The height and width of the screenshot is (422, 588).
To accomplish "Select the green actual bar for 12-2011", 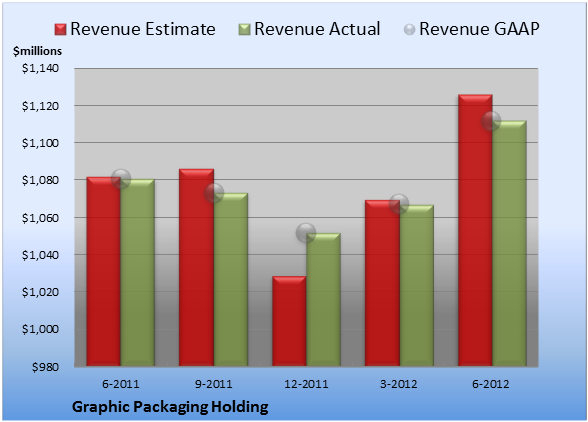I will [x=324, y=300].
